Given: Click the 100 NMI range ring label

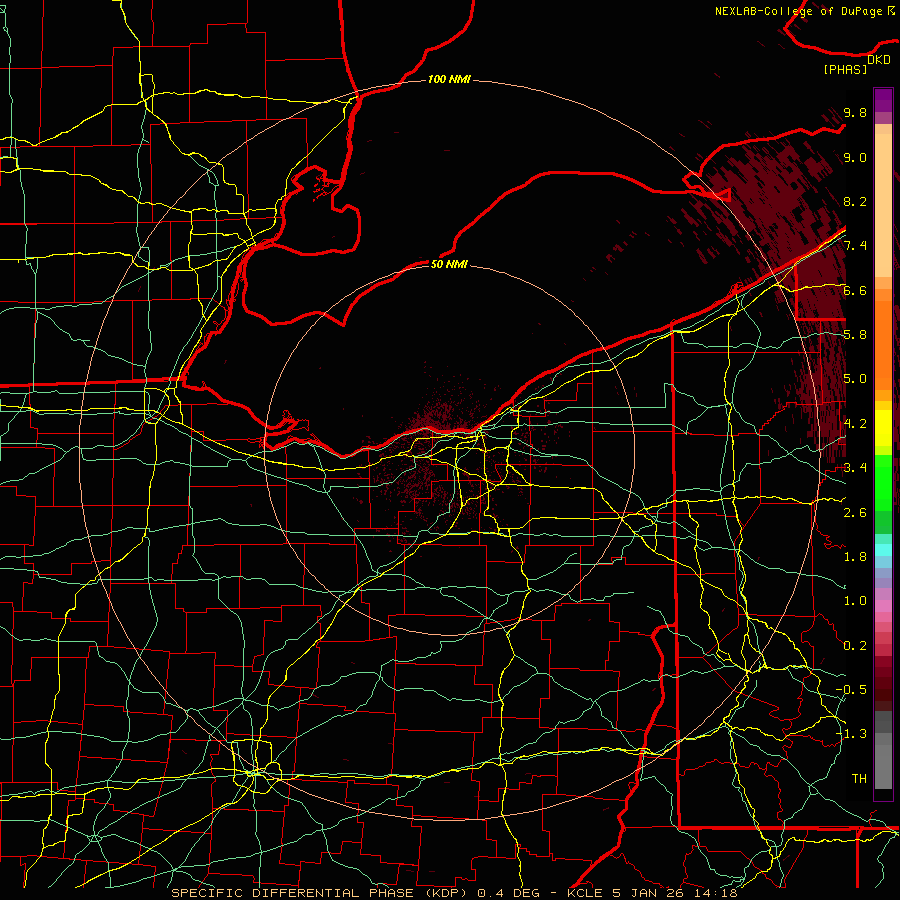Looking at the screenshot, I should point(449,79).
